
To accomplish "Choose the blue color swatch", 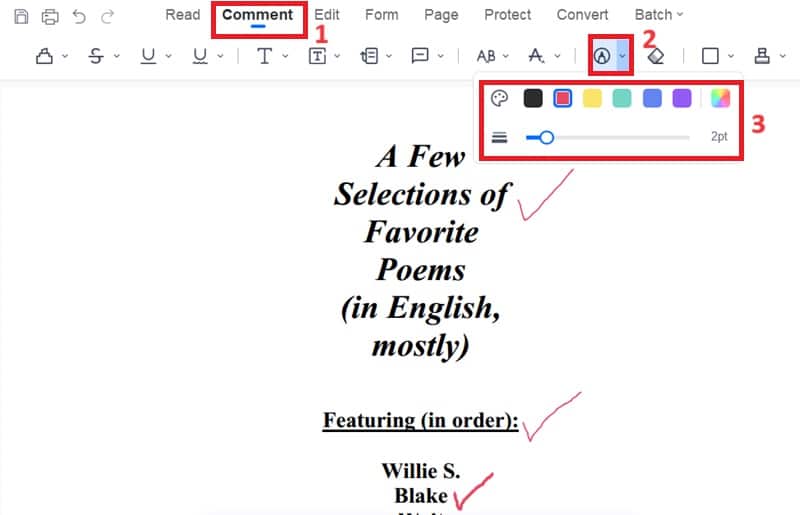I will tap(652, 98).
